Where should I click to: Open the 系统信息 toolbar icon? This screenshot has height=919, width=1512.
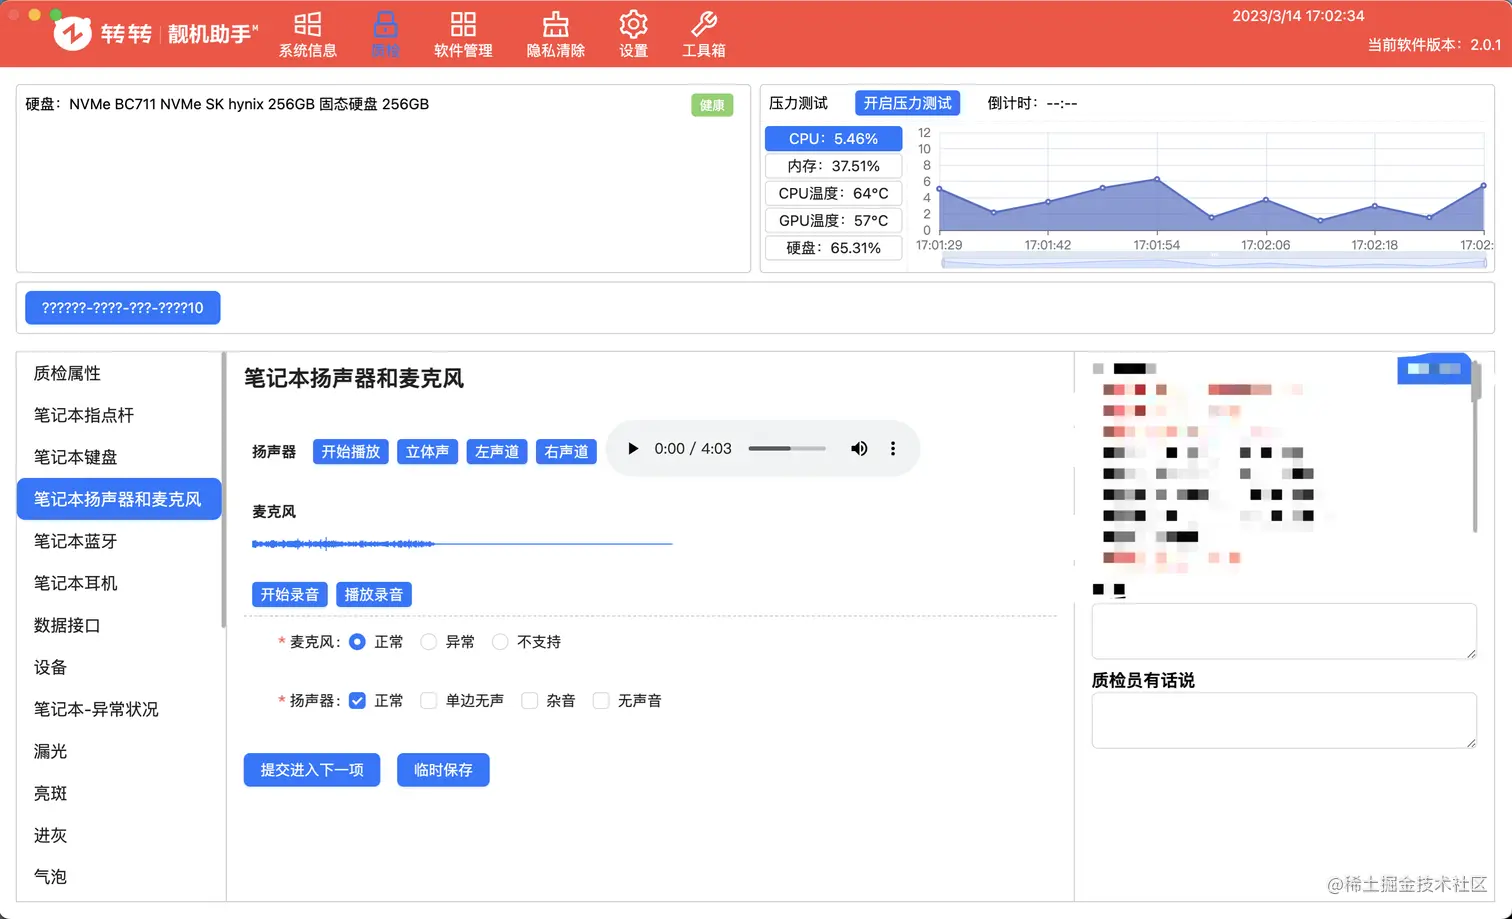(x=308, y=33)
